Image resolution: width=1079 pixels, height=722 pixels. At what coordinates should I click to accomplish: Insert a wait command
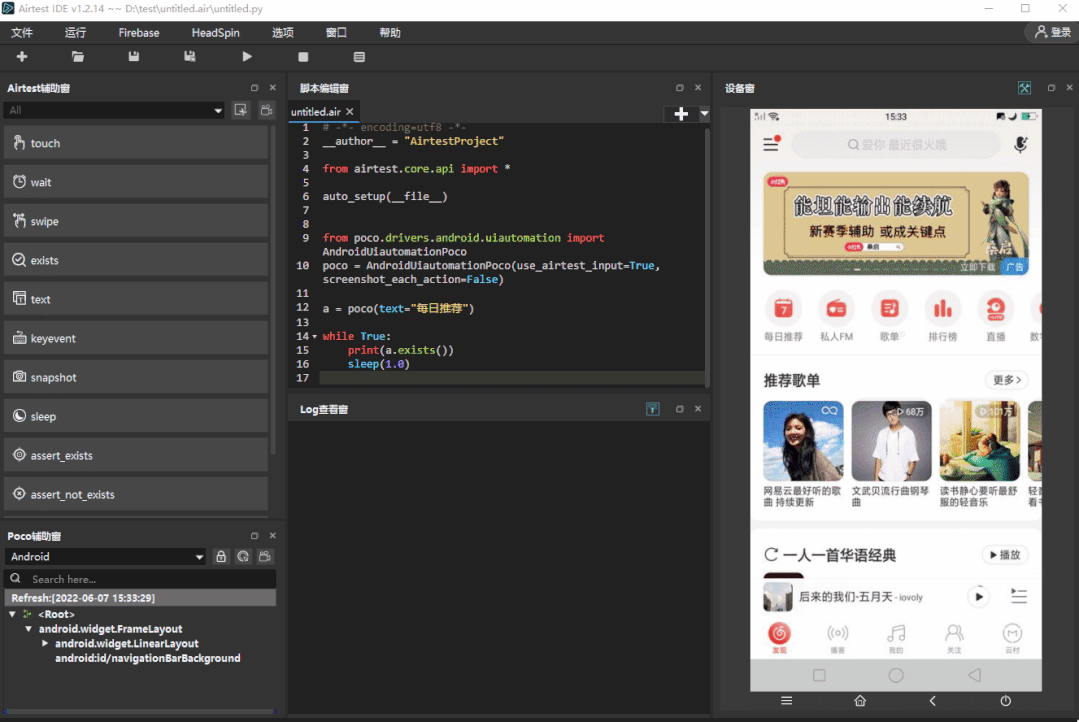pos(136,182)
